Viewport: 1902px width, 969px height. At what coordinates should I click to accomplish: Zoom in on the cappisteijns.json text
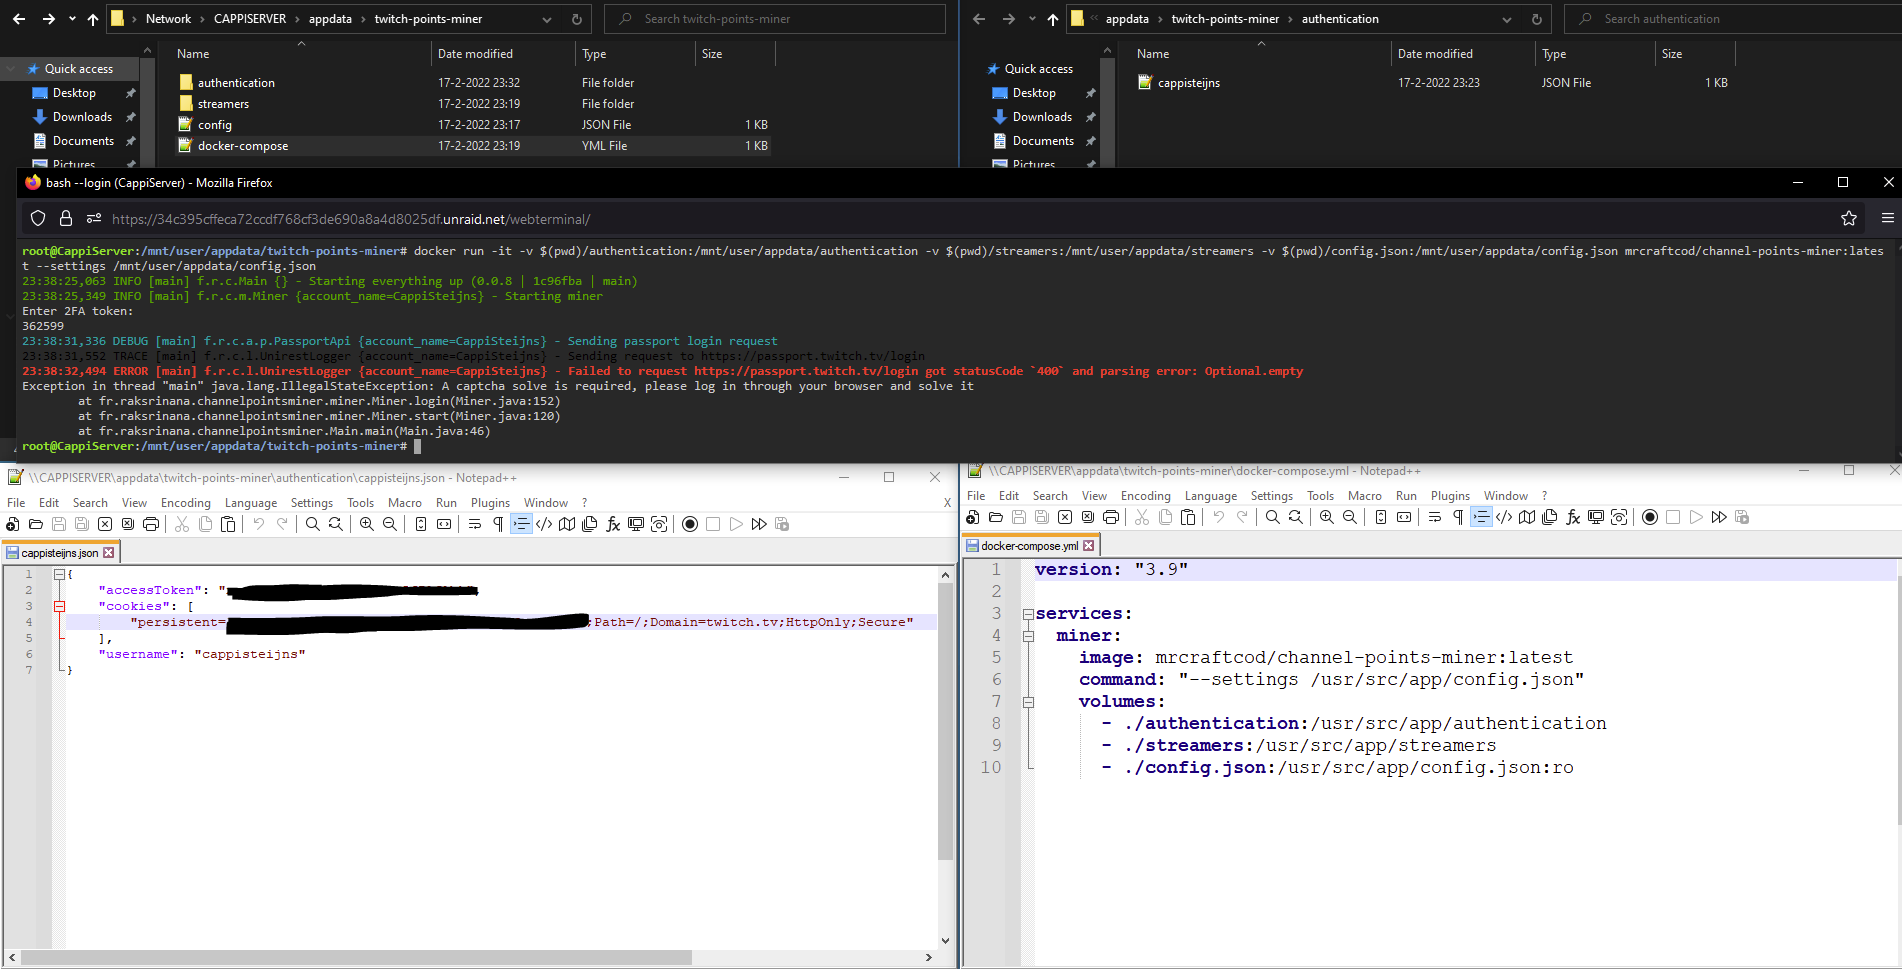tap(367, 523)
